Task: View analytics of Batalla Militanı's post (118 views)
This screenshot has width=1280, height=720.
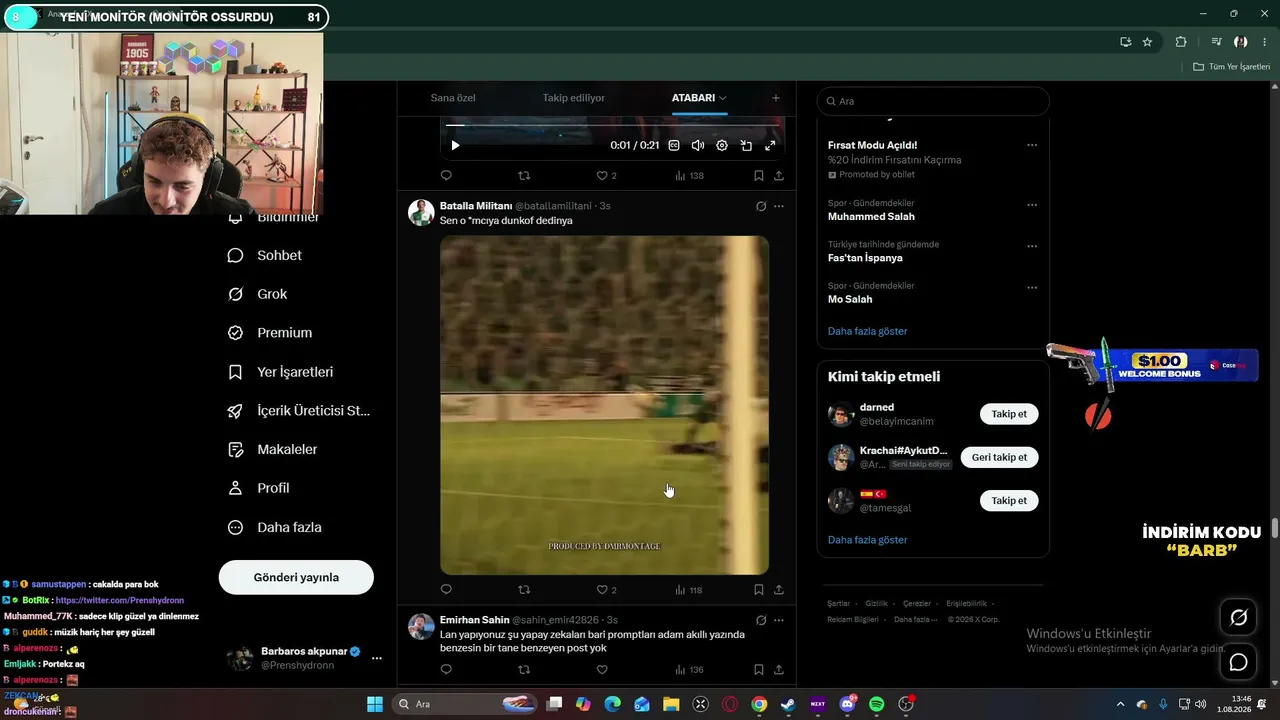Action: point(689,590)
